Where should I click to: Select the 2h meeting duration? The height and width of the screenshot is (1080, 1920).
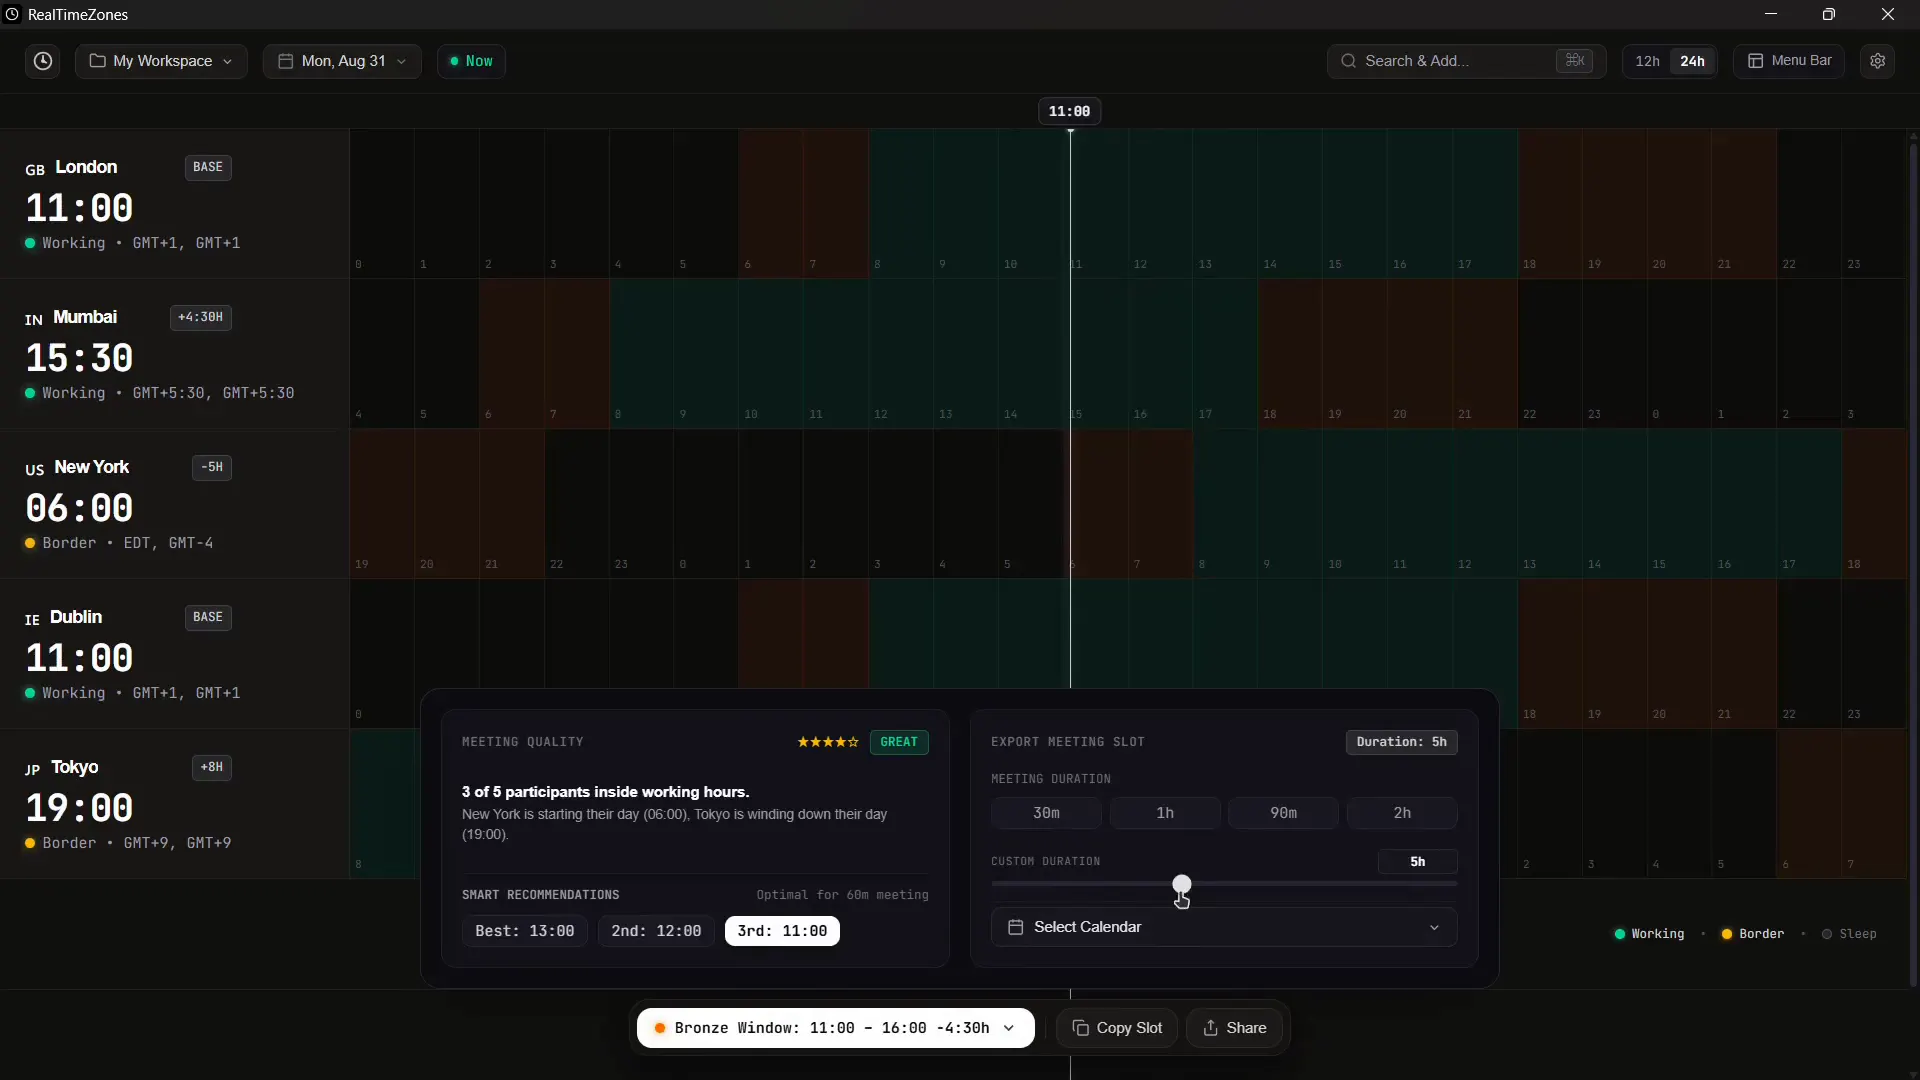1402,813
